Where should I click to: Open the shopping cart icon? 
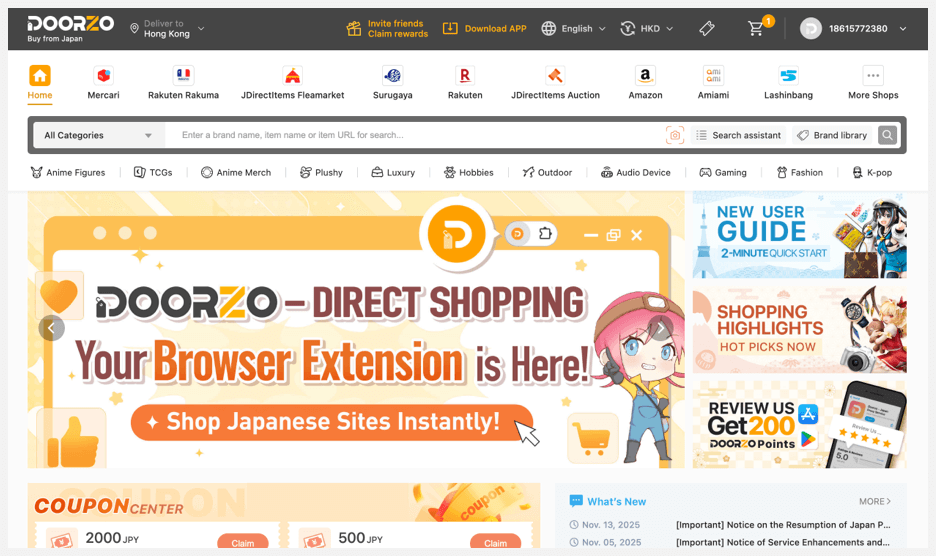(756, 28)
